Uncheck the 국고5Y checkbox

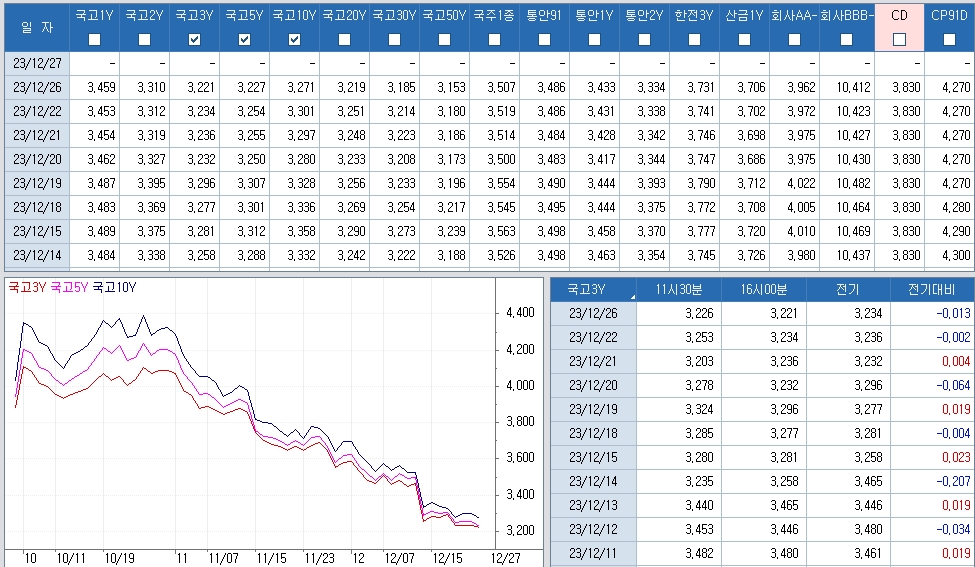coord(244,40)
